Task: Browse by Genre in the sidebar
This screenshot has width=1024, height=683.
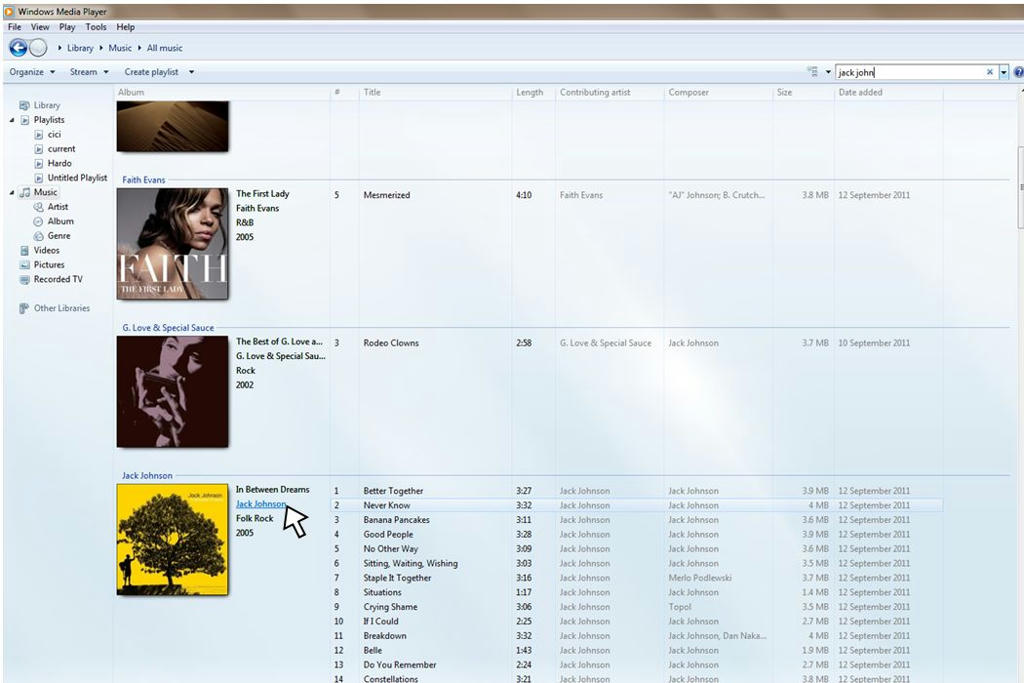Action: [59, 236]
